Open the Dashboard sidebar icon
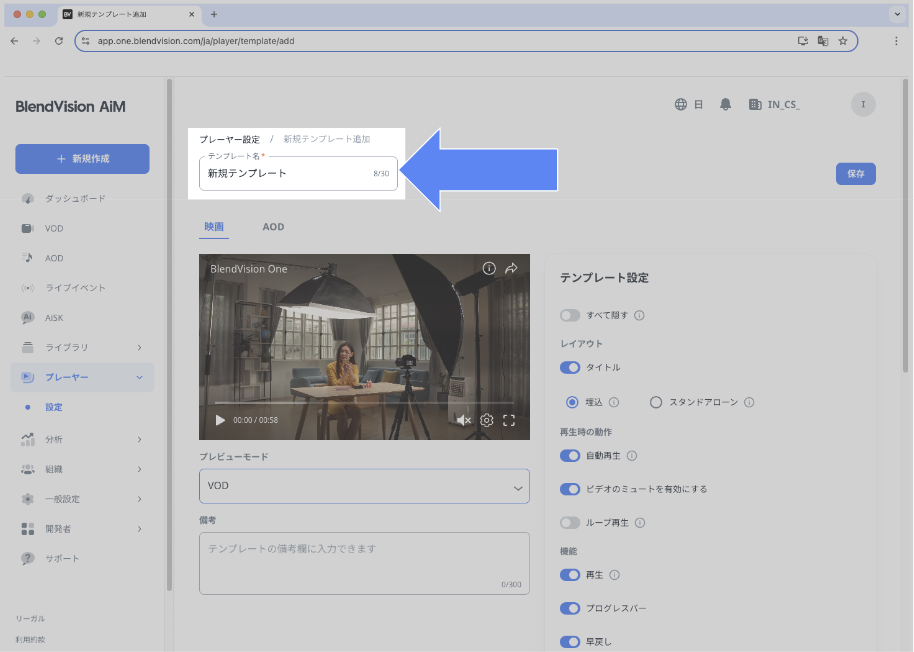This screenshot has width=914, height=652. coord(27,199)
